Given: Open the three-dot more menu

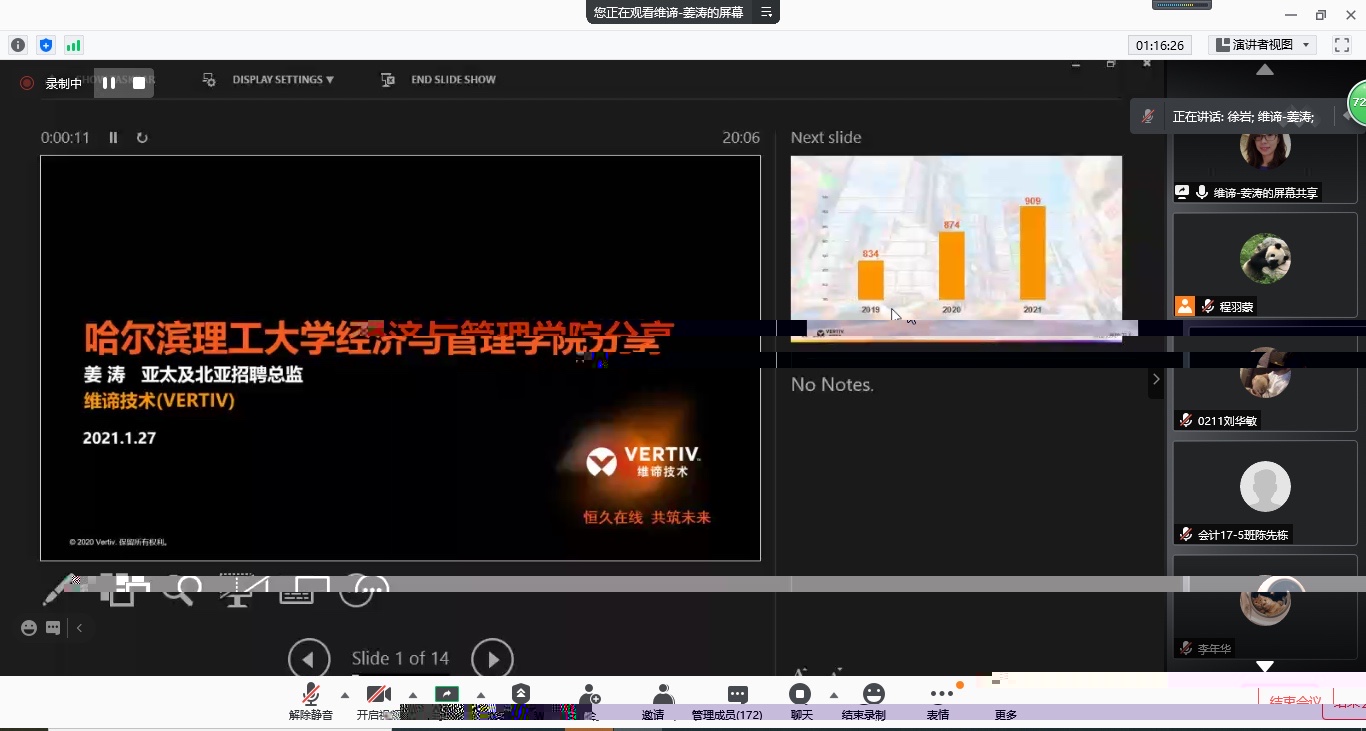Looking at the screenshot, I should tap(941, 694).
